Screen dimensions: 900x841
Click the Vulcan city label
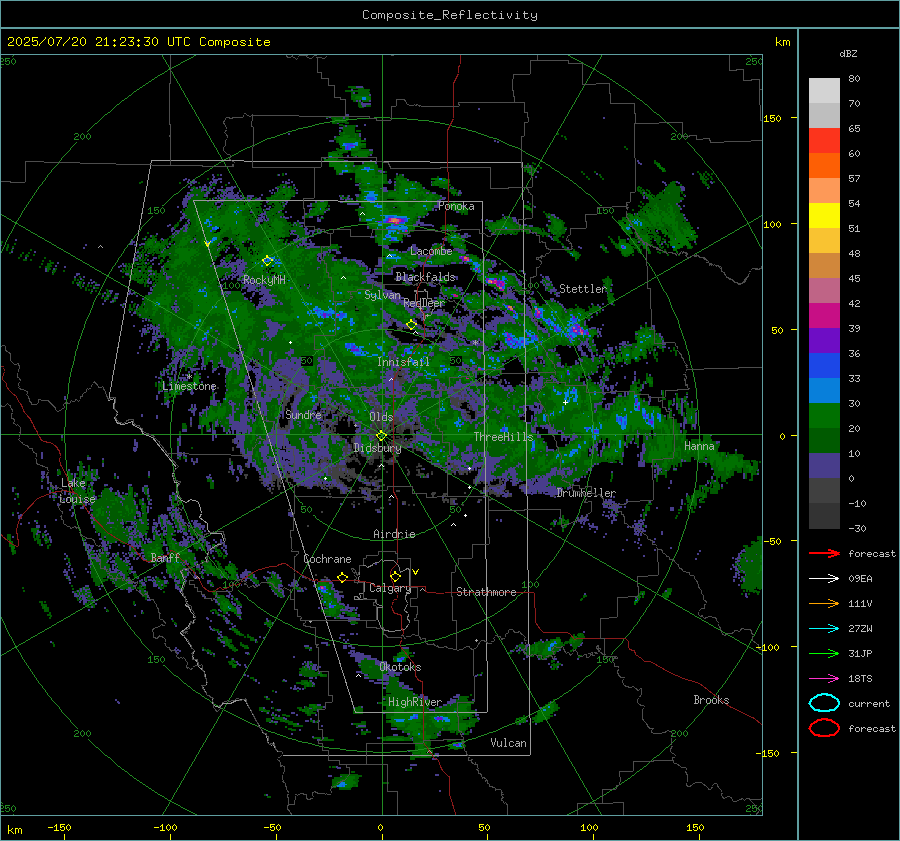pos(509,743)
